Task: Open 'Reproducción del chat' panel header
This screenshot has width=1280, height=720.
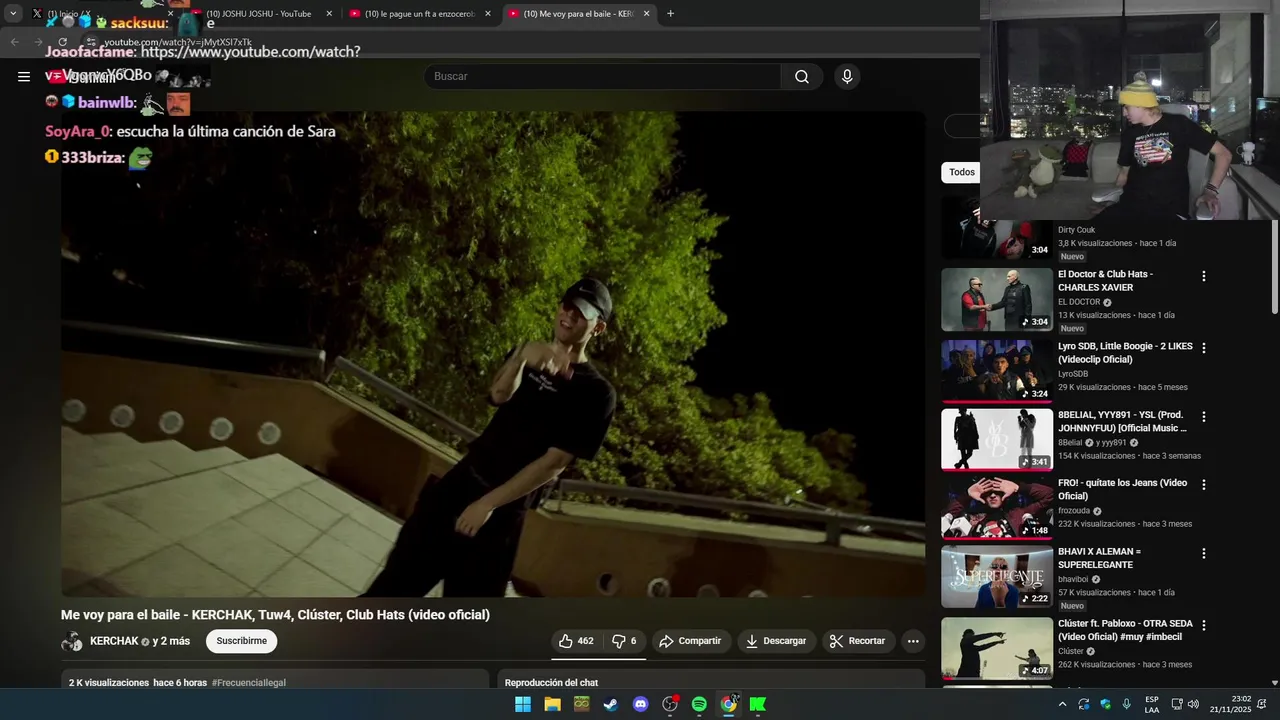Action: tap(551, 683)
